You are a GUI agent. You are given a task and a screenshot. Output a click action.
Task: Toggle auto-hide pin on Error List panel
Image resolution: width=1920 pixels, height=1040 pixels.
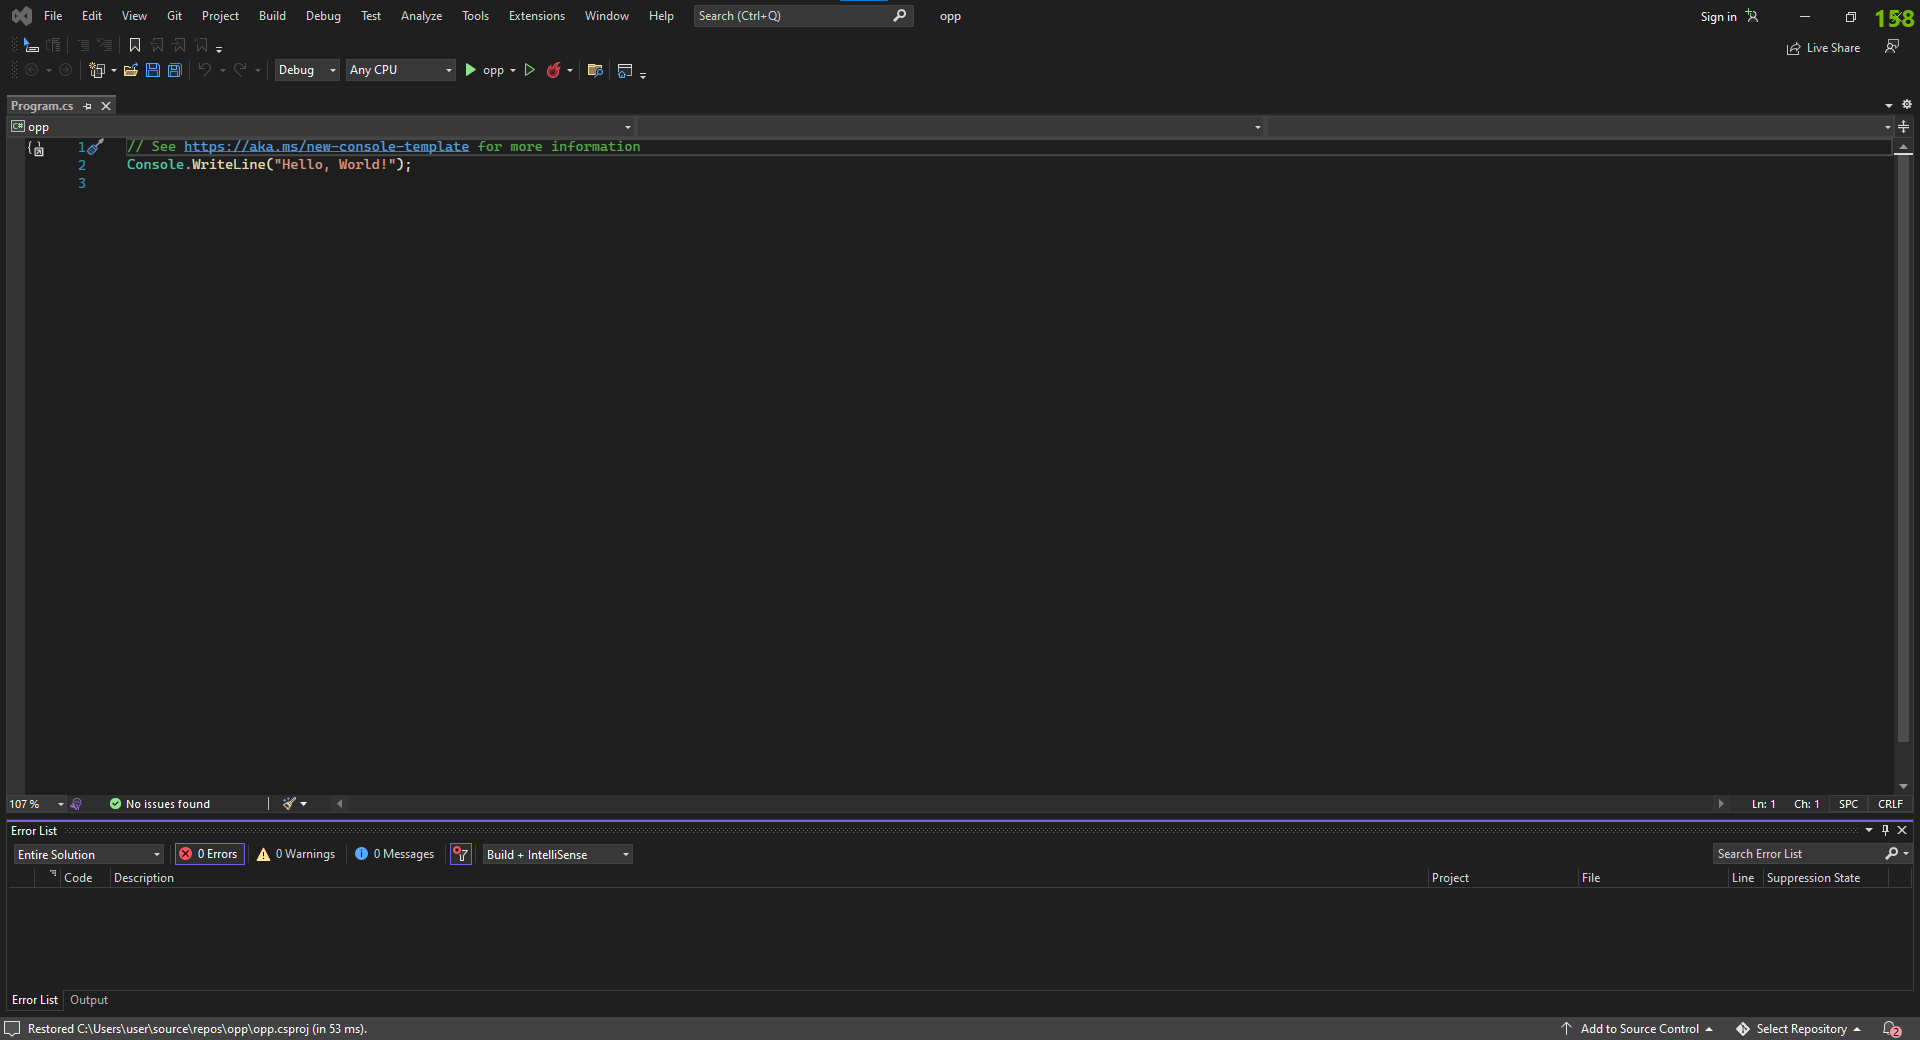click(x=1886, y=830)
